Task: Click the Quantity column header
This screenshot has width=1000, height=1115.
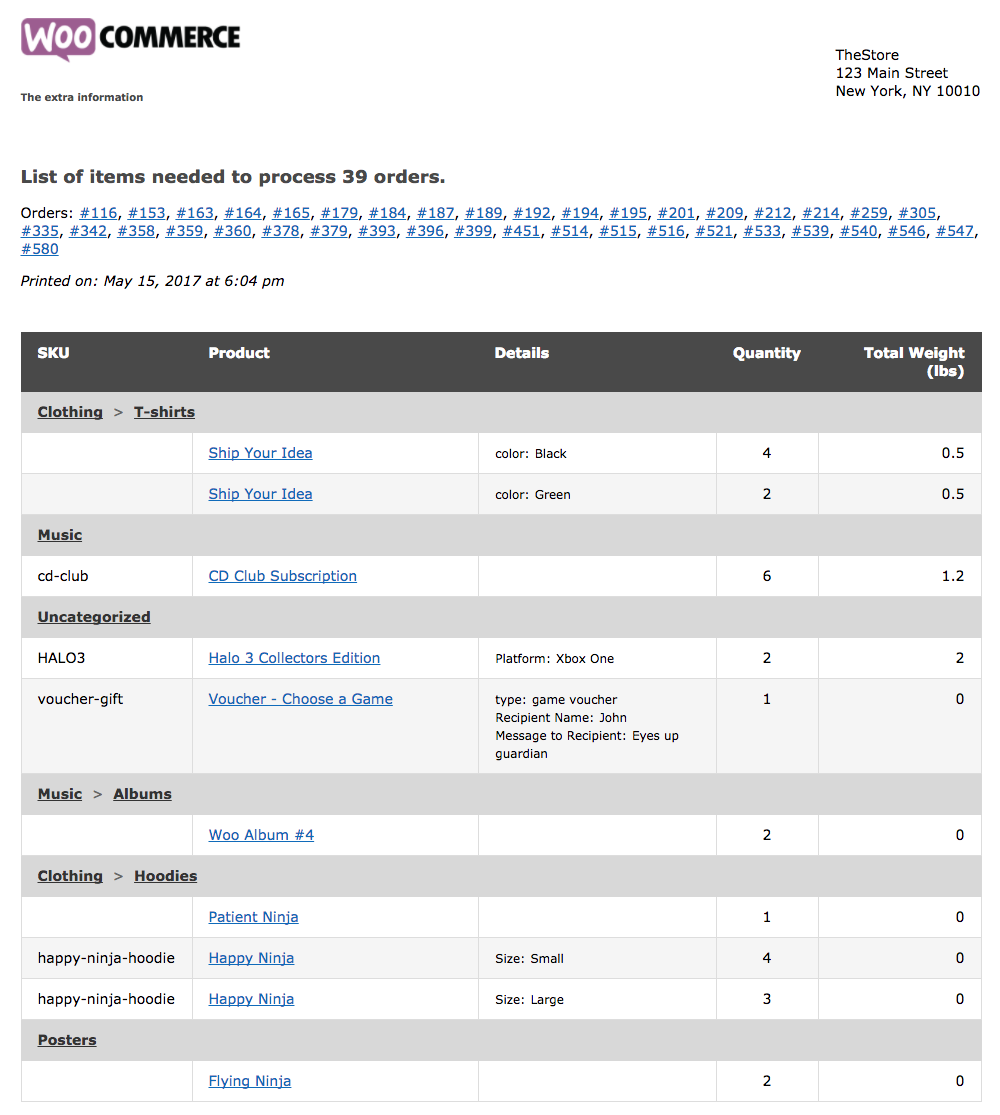Action: 766,353
